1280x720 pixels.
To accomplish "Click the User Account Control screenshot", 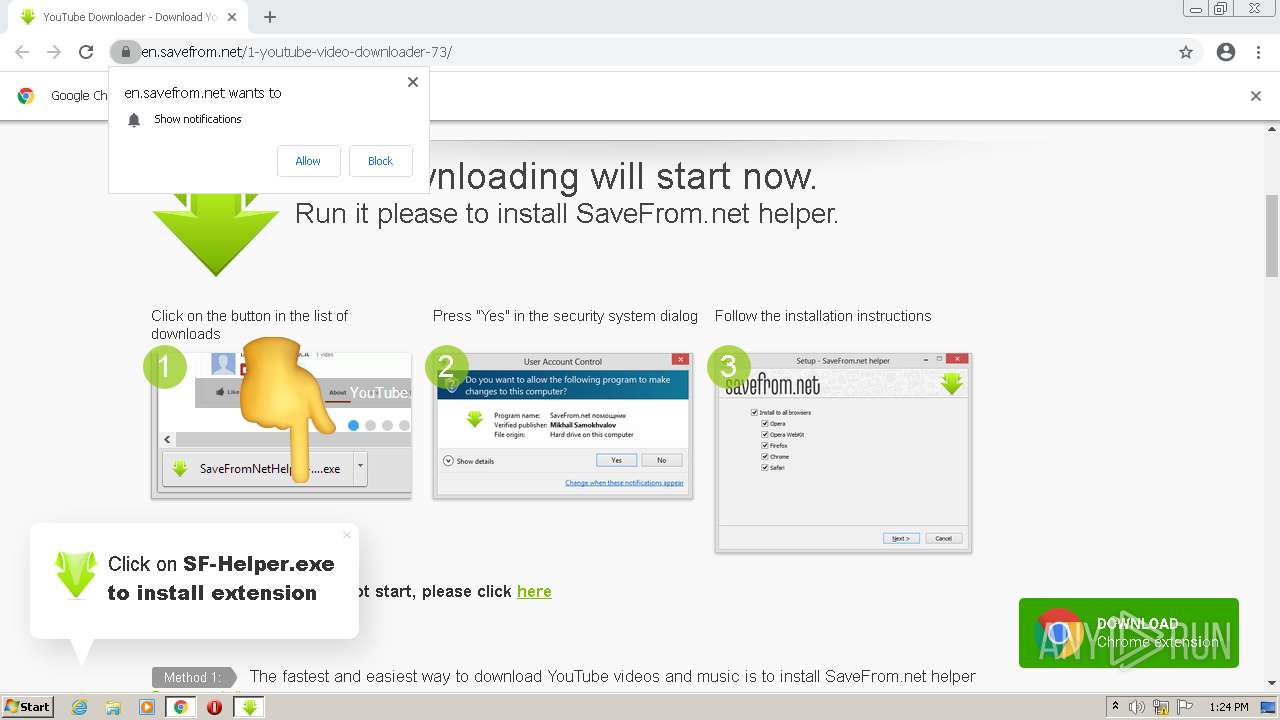I will click(563, 425).
